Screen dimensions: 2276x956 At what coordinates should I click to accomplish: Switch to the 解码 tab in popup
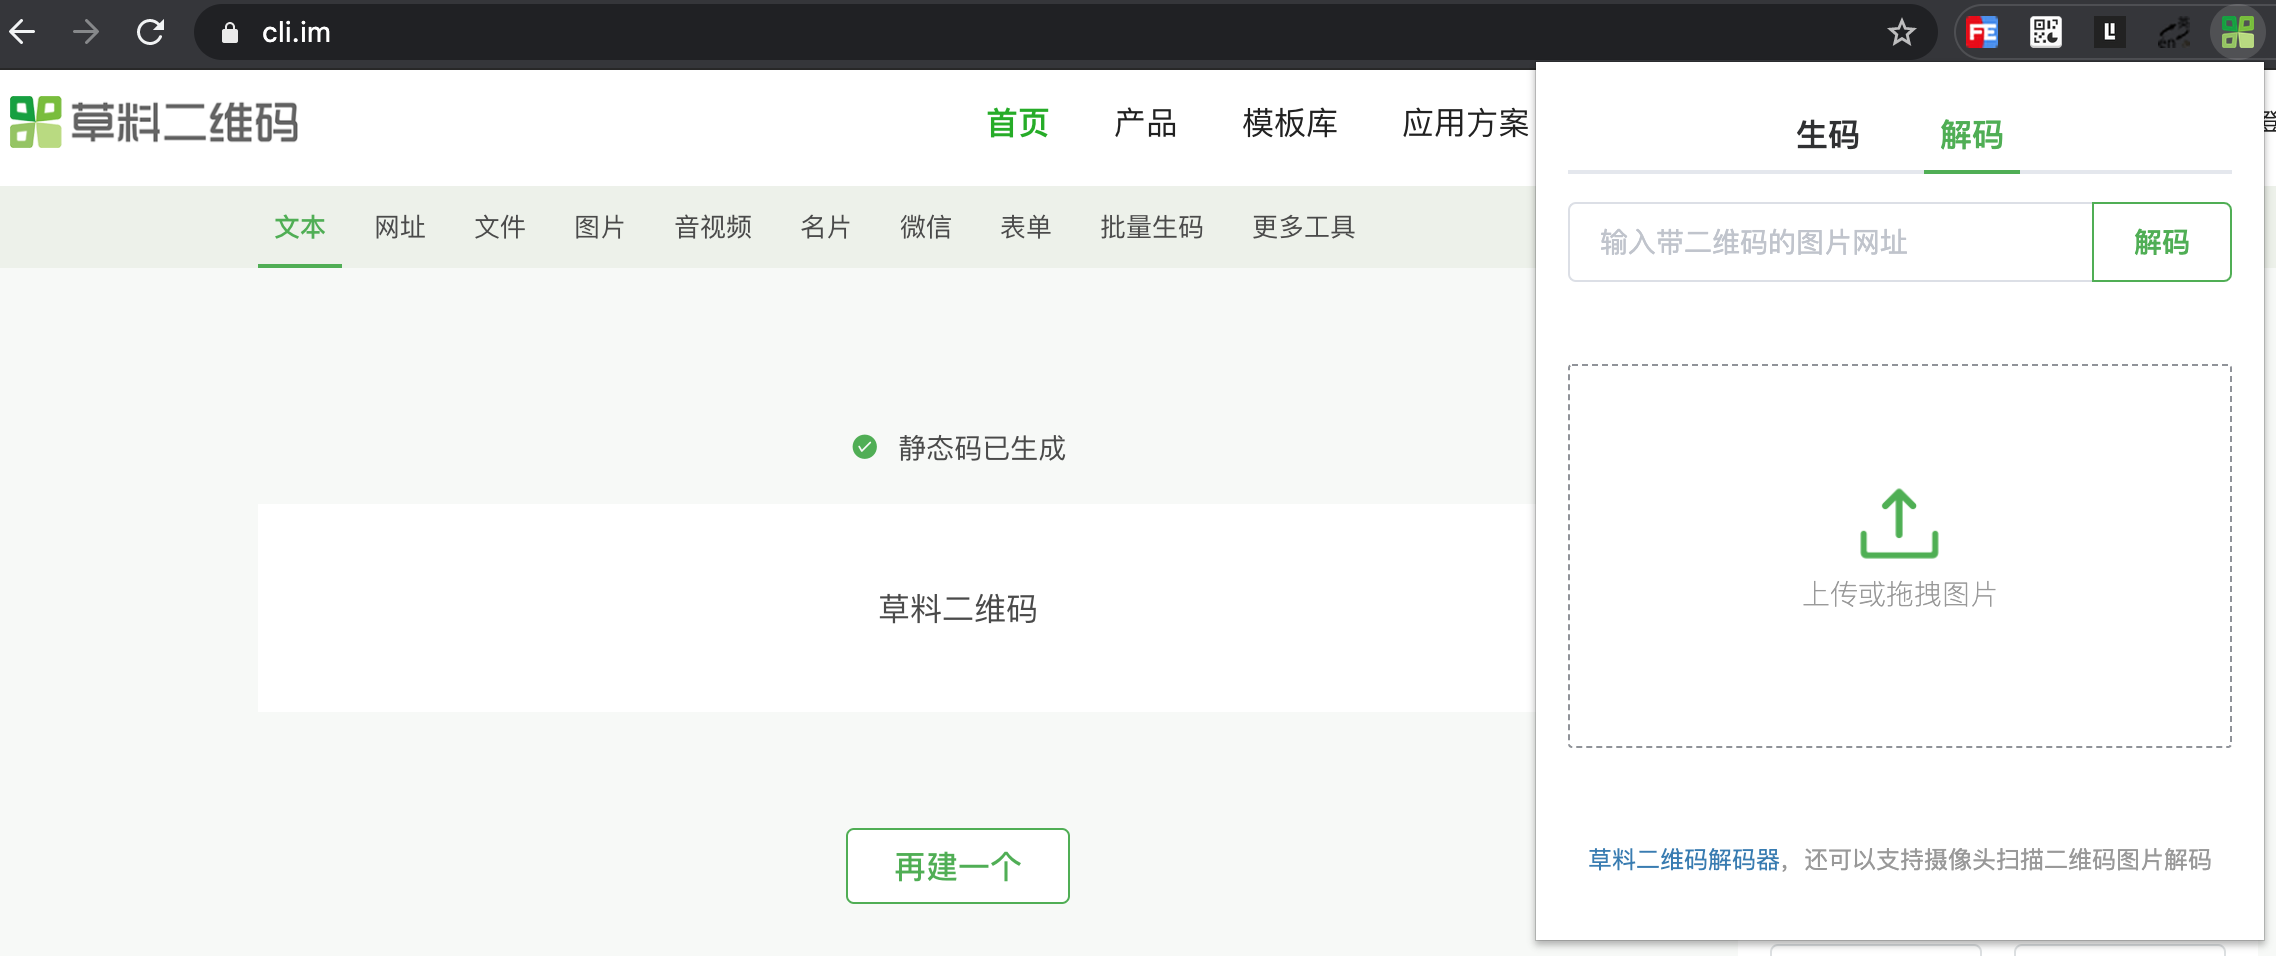(x=1972, y=135)
